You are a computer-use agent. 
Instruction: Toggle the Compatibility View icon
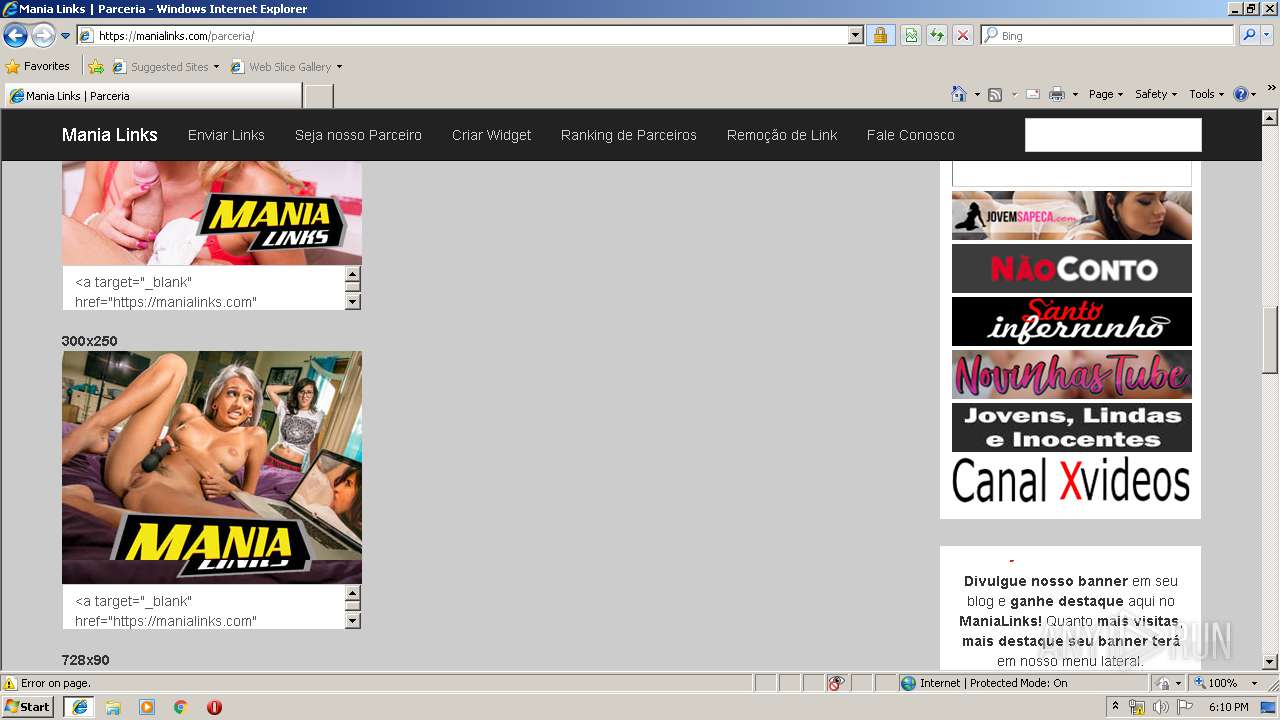click(x=911, y=36)
